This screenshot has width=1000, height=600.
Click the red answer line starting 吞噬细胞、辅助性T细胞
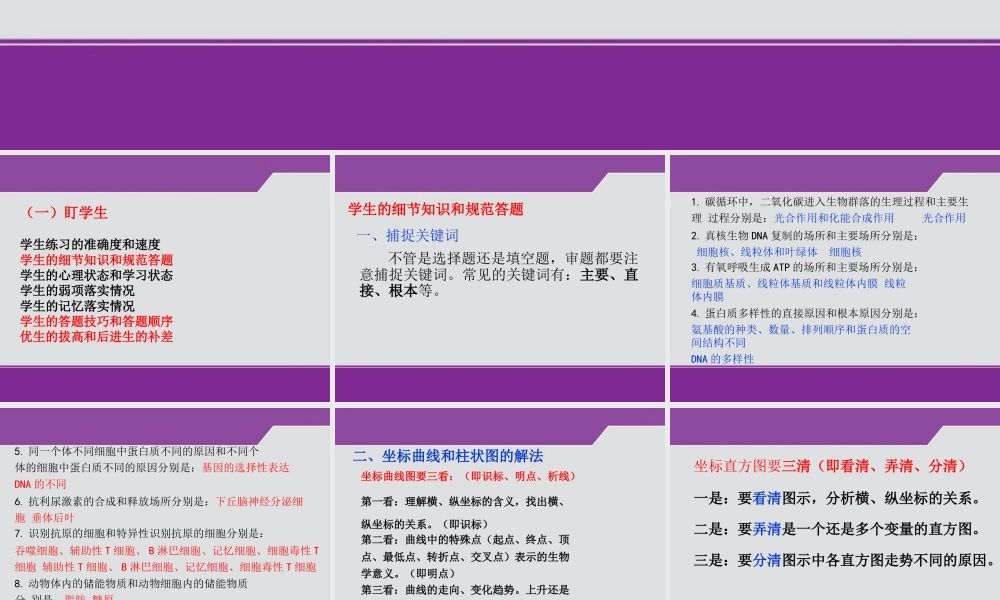point(167,550)
